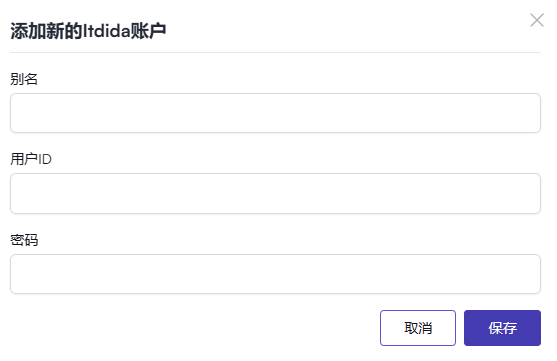
Task: Dismiss the dialog via the cross icon
Action: 537,20
